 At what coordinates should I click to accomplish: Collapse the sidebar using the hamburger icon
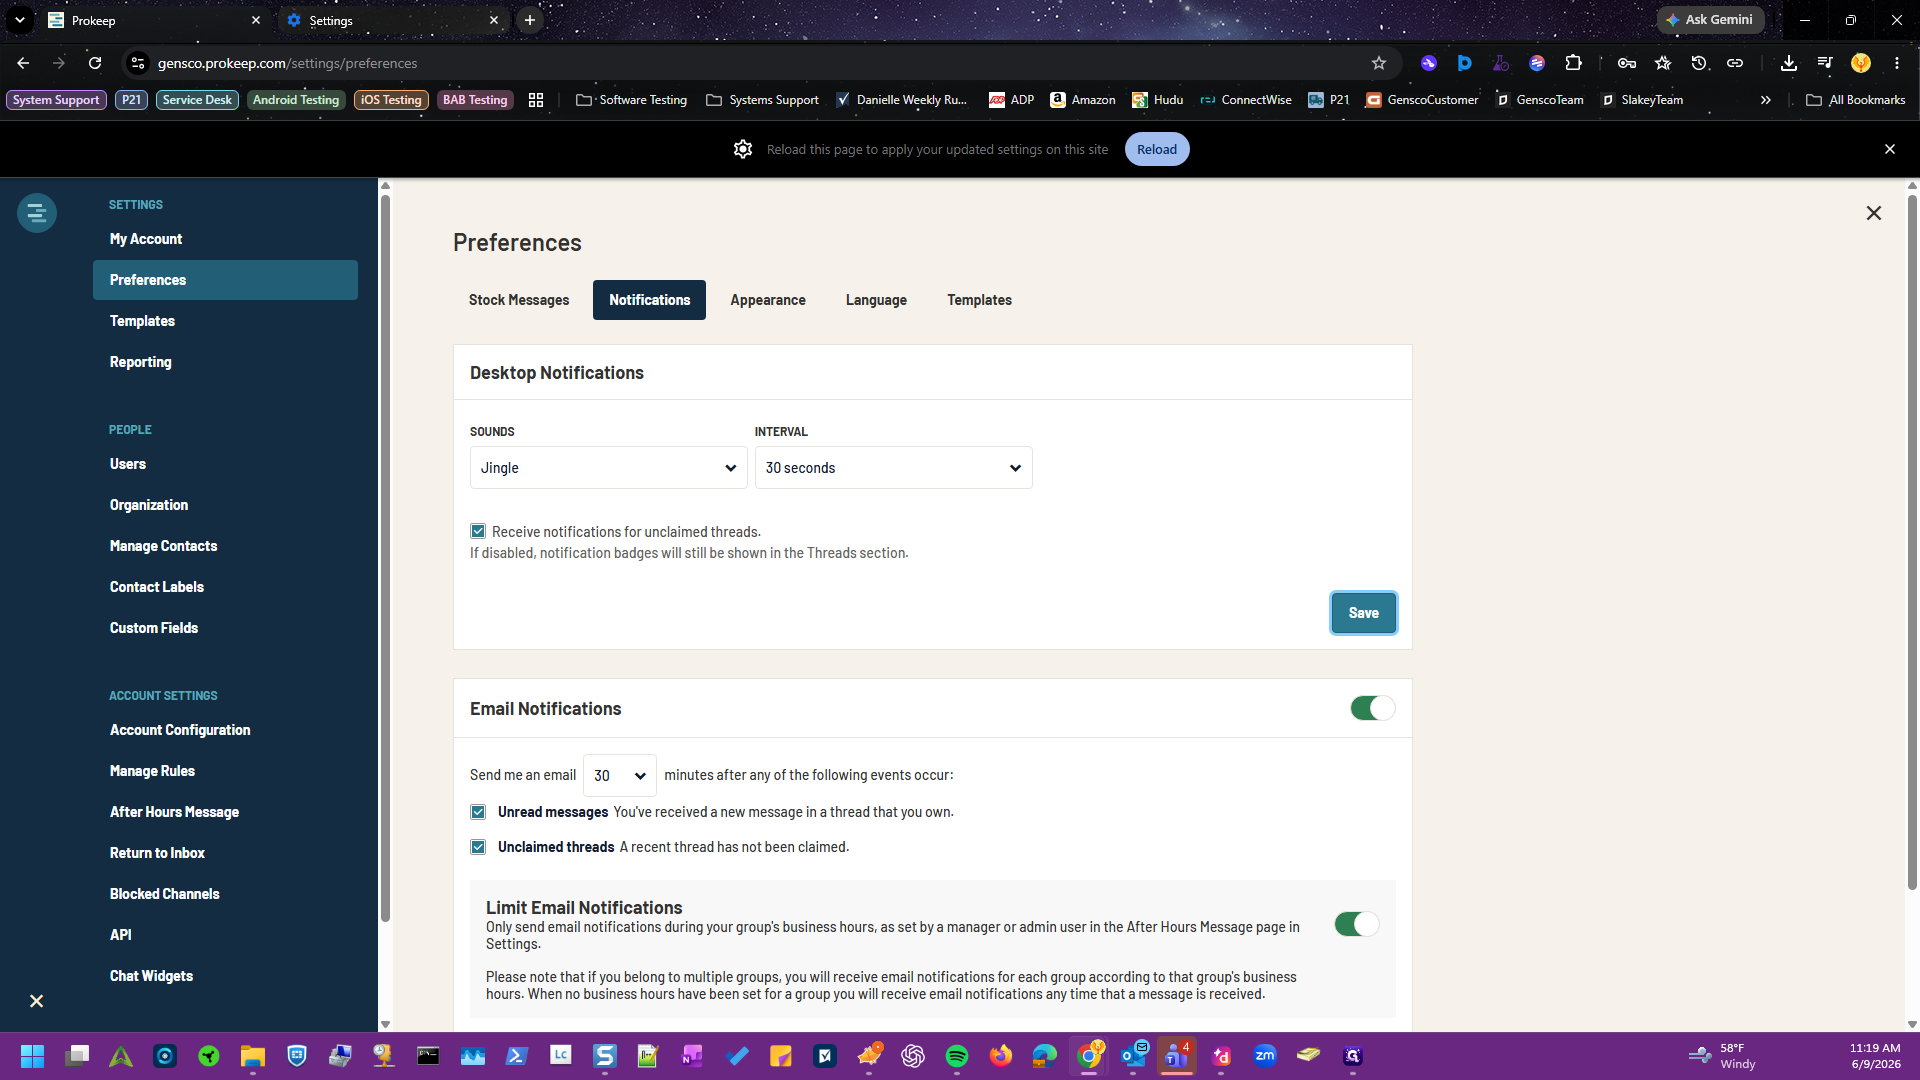click(37, 213)
